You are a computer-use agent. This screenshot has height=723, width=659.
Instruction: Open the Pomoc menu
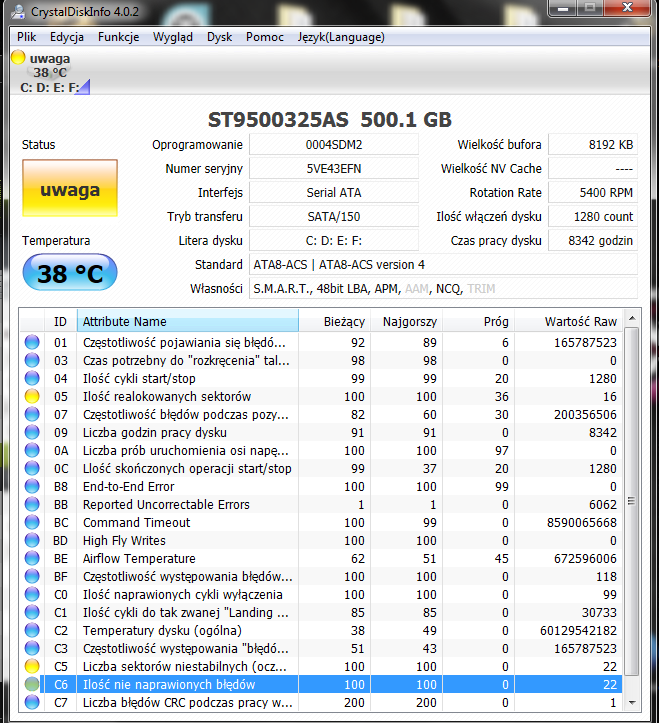(x=265, y=37)
